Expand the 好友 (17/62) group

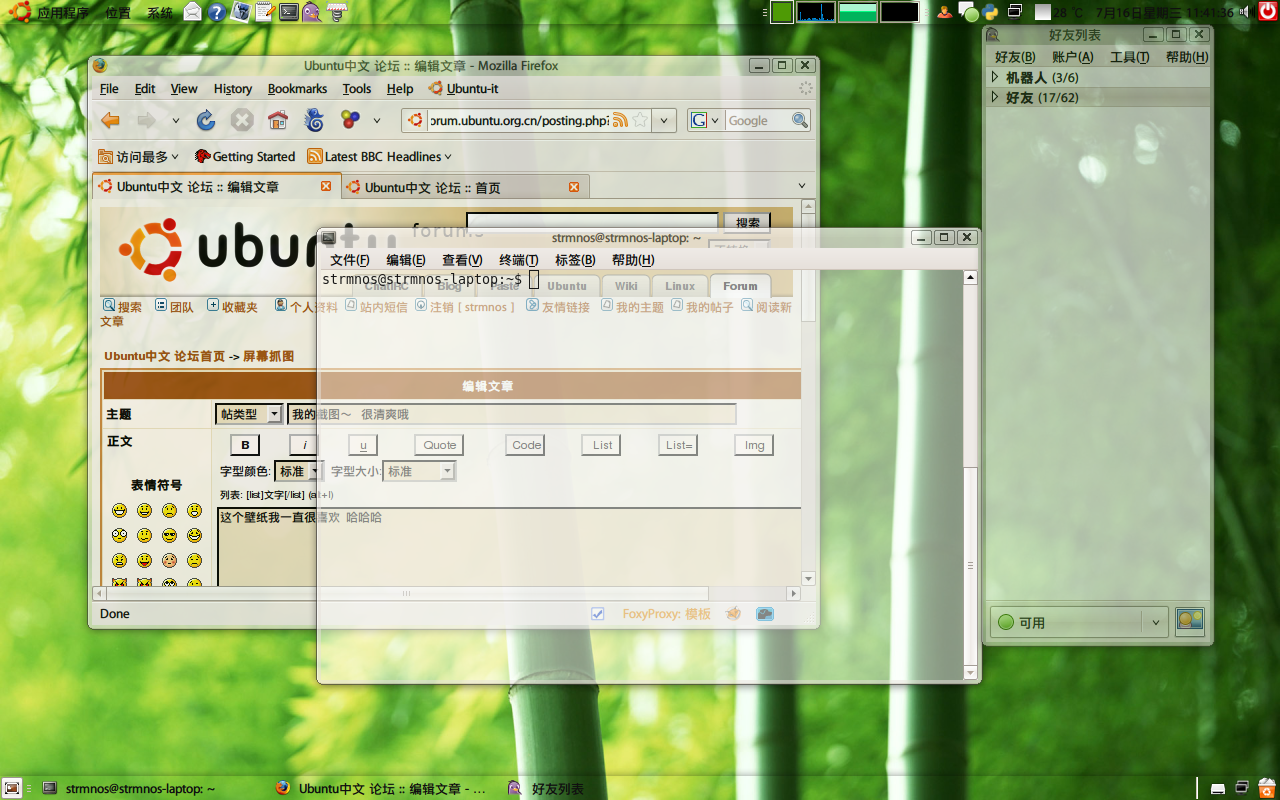995,97
